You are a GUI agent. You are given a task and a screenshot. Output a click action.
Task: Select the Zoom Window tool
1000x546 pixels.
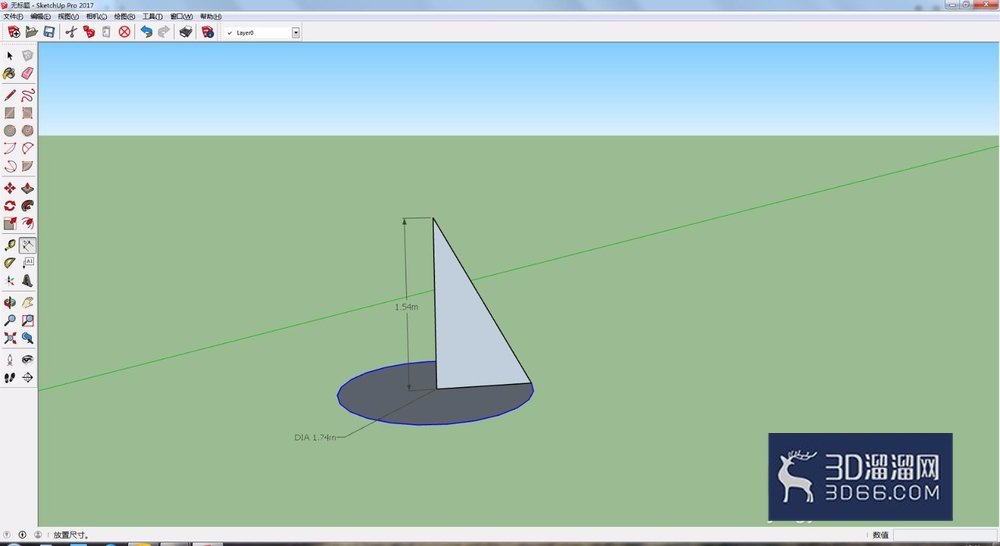coord(27,320)
